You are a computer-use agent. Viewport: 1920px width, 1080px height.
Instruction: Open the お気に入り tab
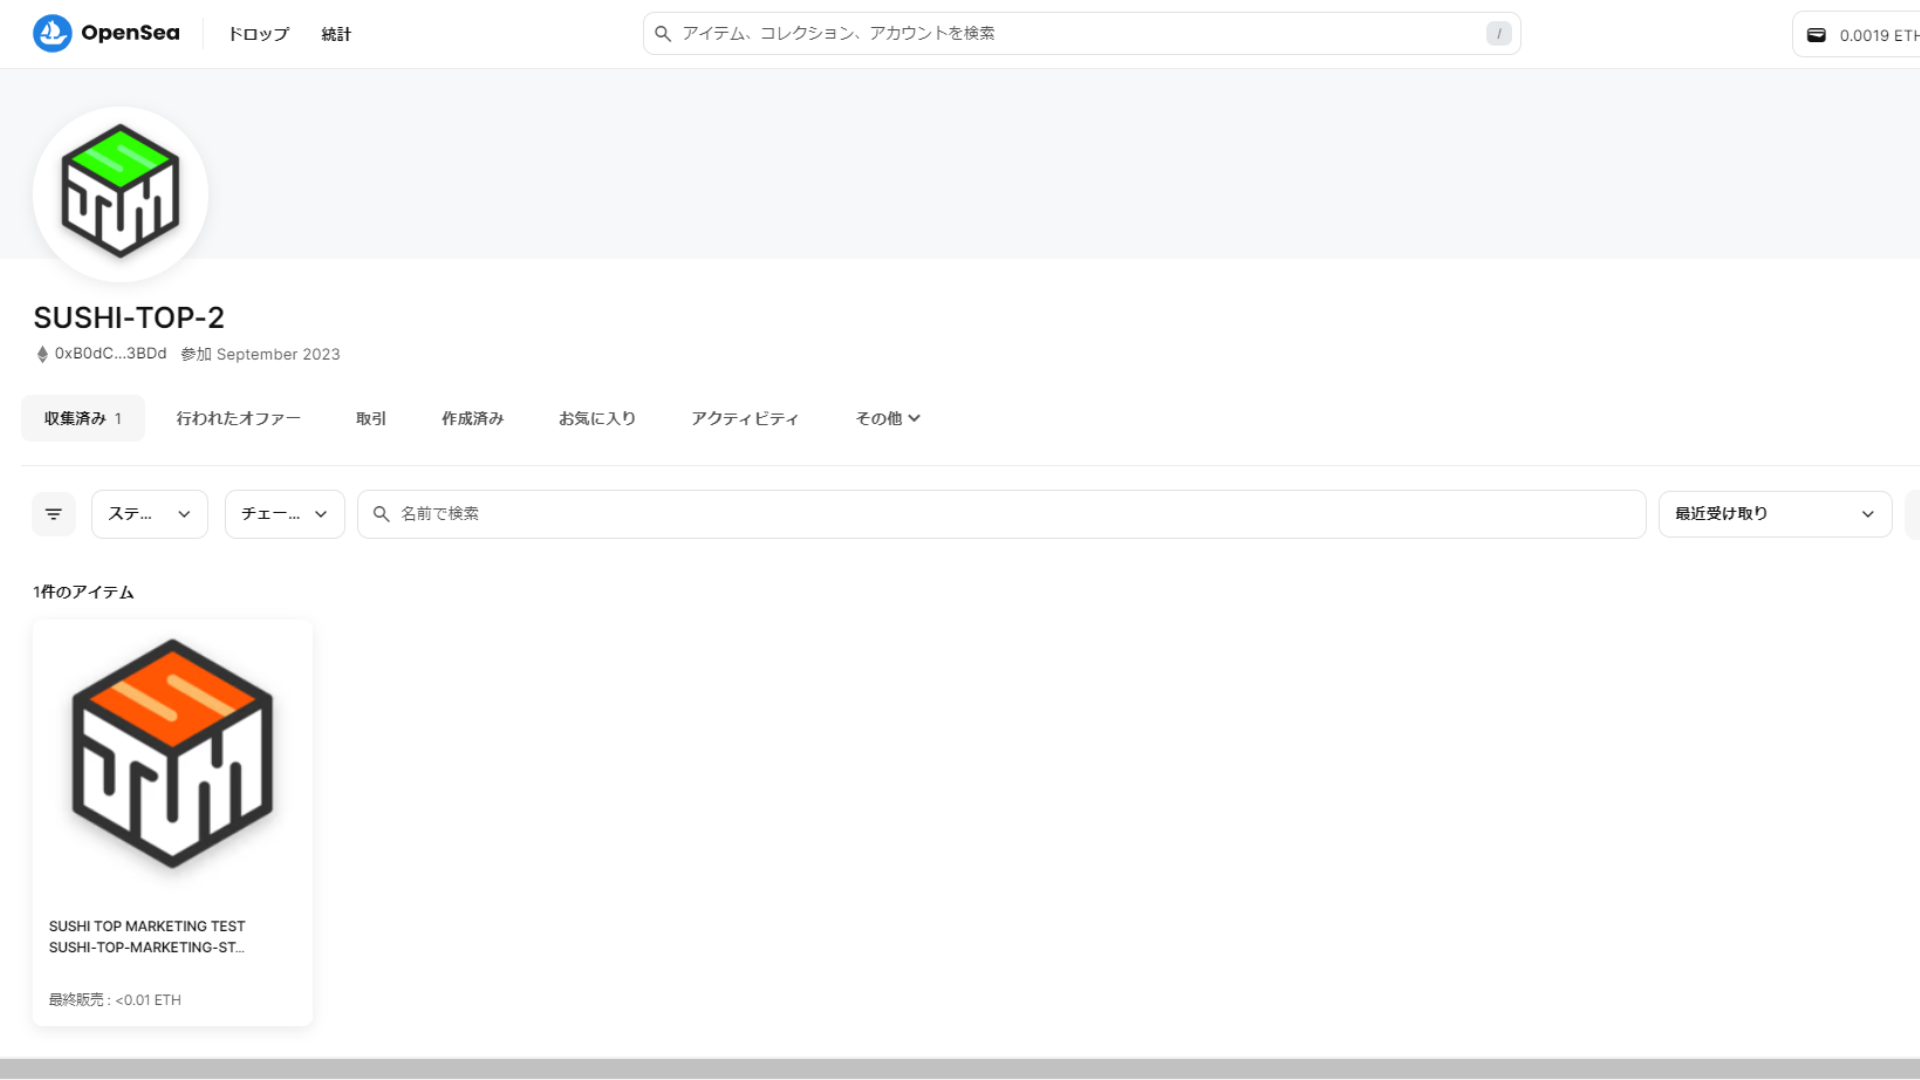click(x=597, y=418)
